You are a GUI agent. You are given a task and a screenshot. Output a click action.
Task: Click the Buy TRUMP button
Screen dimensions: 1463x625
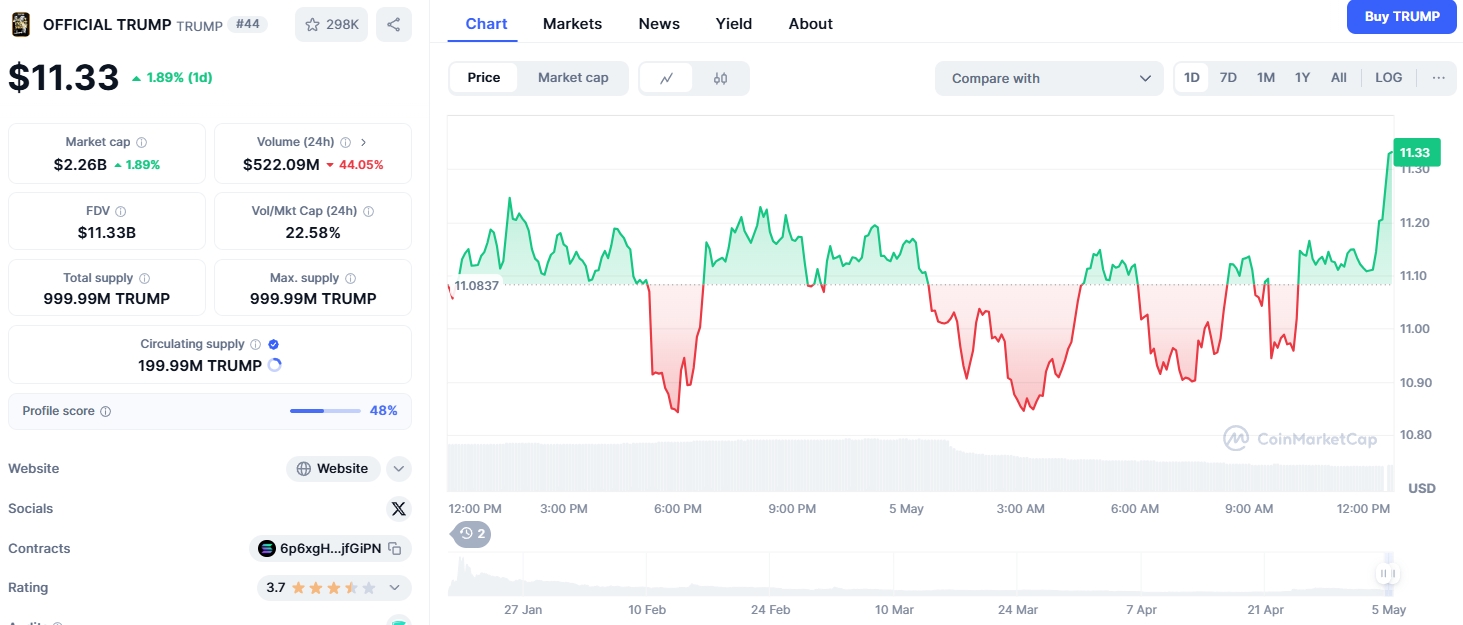(1402, 16)
